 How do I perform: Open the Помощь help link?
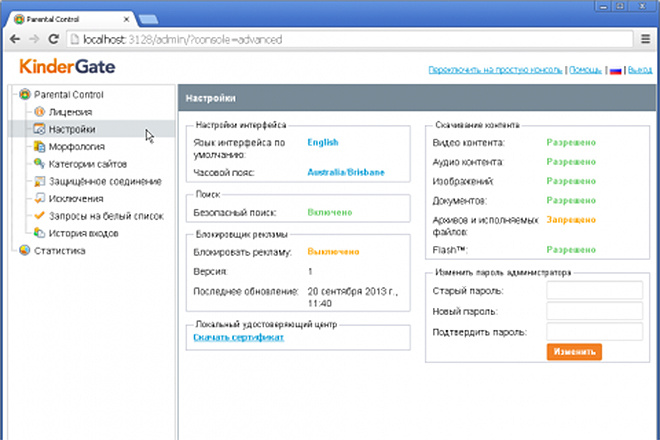[x=585, y=70]
